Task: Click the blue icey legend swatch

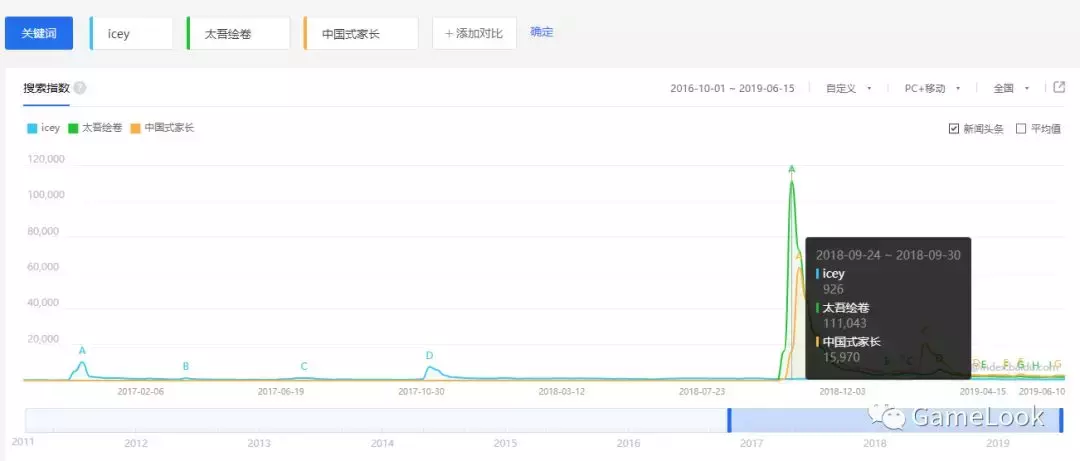Action: coord(31,128)
